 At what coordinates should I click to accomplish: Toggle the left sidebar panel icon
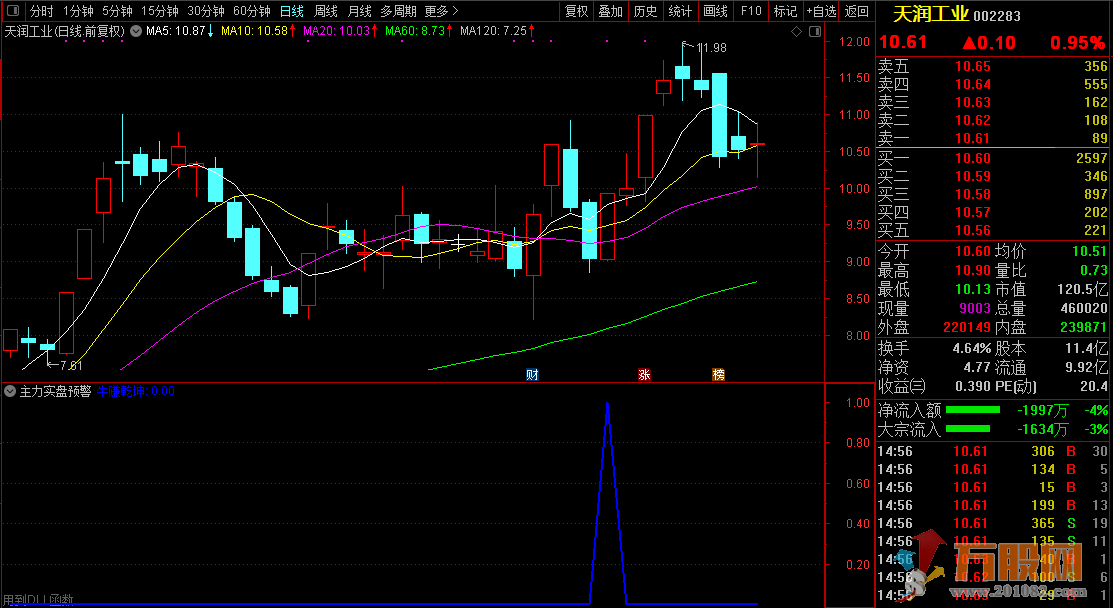(13, 11)
